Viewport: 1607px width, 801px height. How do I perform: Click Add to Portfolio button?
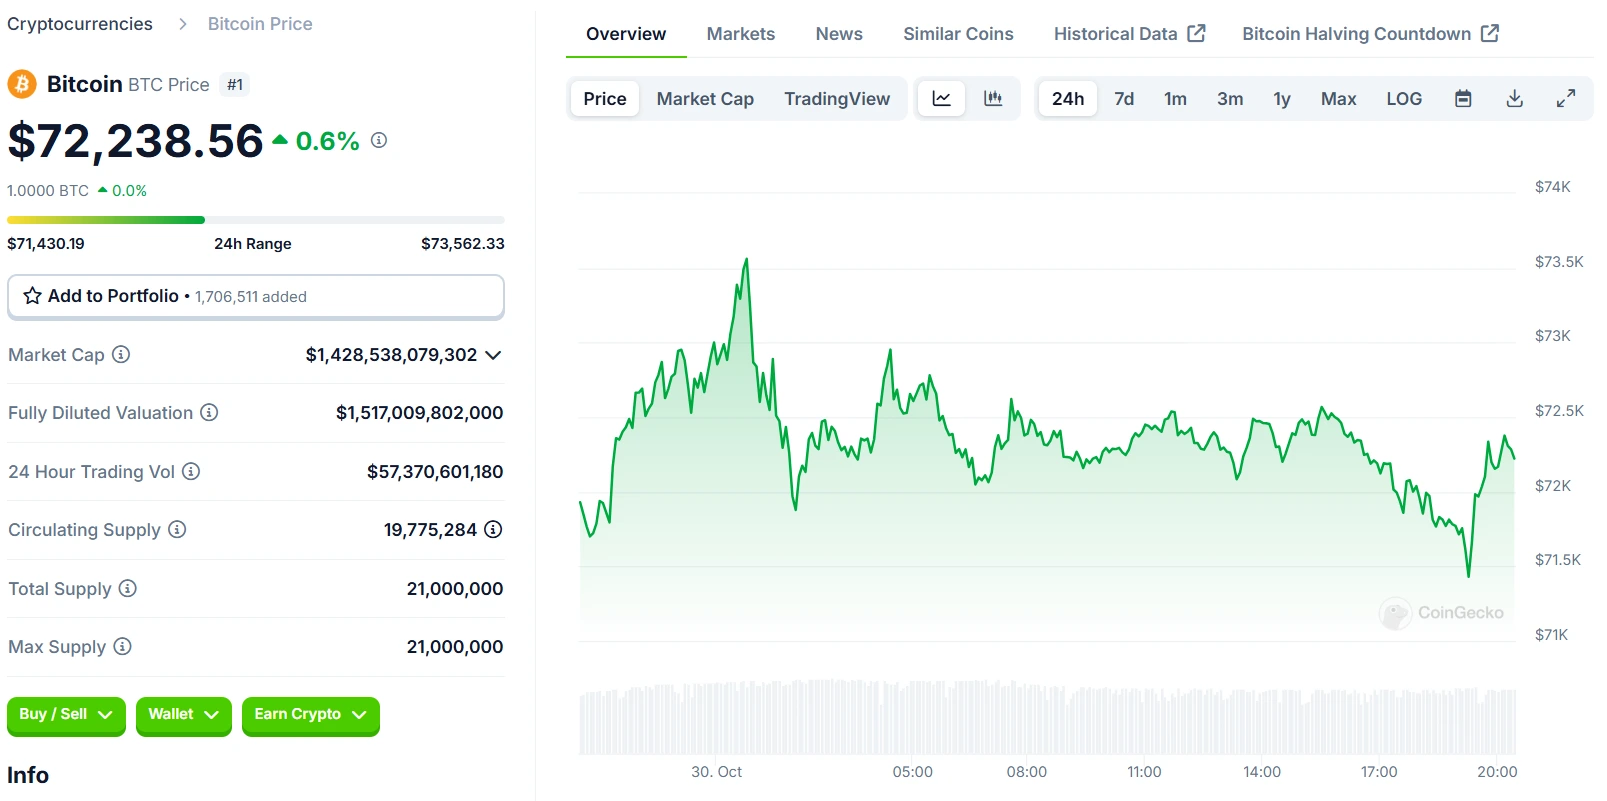pyautogui.click(x=256, y=297)
